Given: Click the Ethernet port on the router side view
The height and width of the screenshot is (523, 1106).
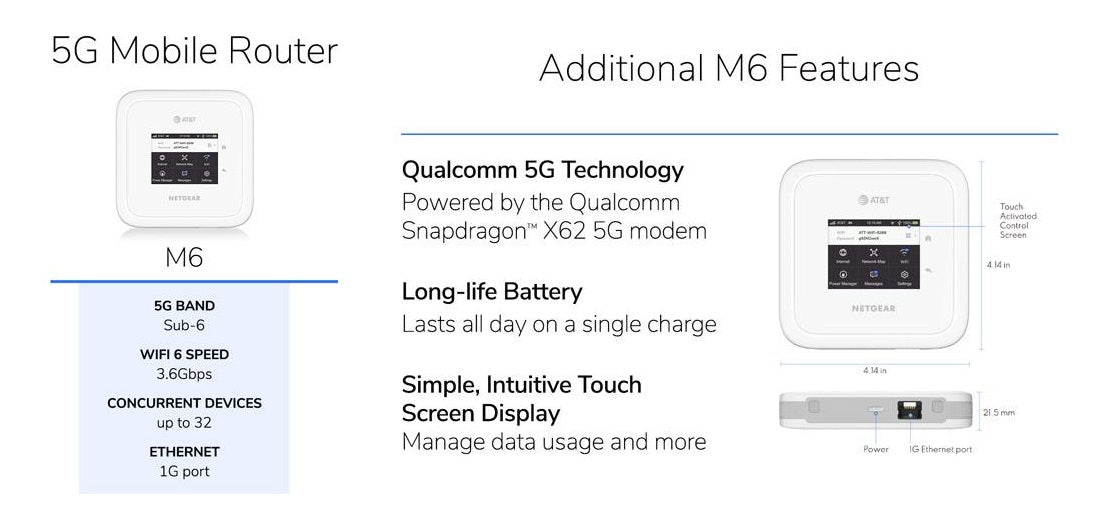Looking at the screenshot, I should click(x=911, y=409).
